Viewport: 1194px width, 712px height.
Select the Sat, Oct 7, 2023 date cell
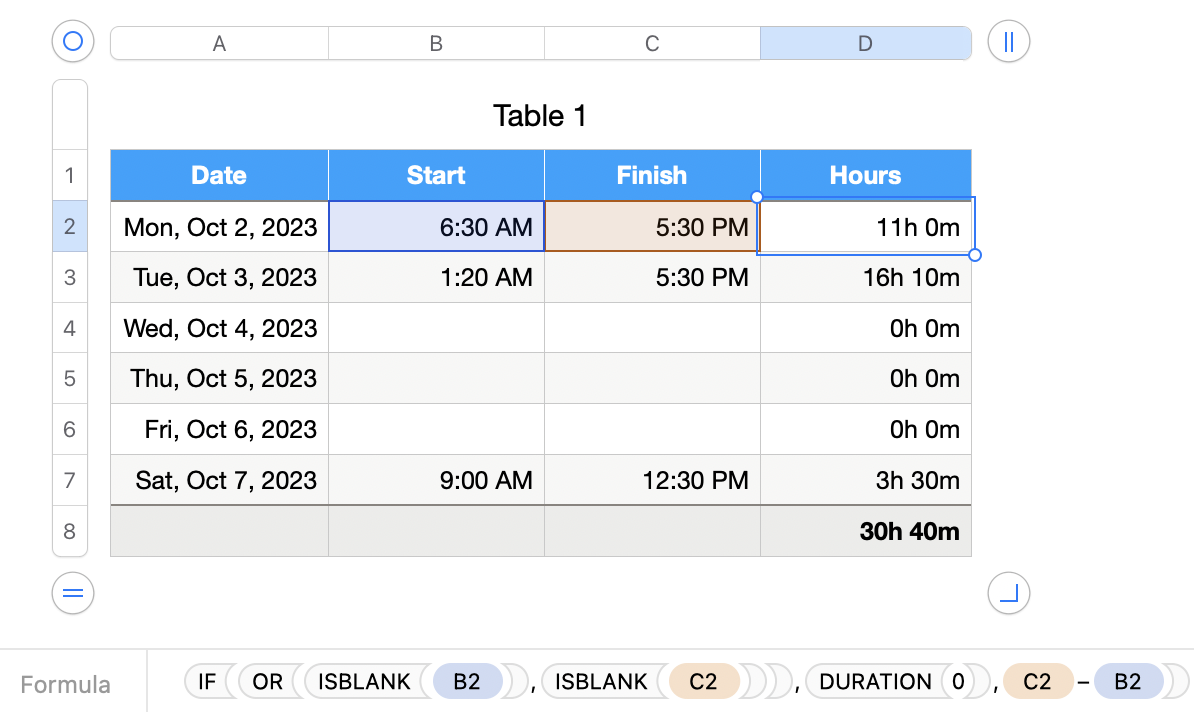[x=219, y=481]
